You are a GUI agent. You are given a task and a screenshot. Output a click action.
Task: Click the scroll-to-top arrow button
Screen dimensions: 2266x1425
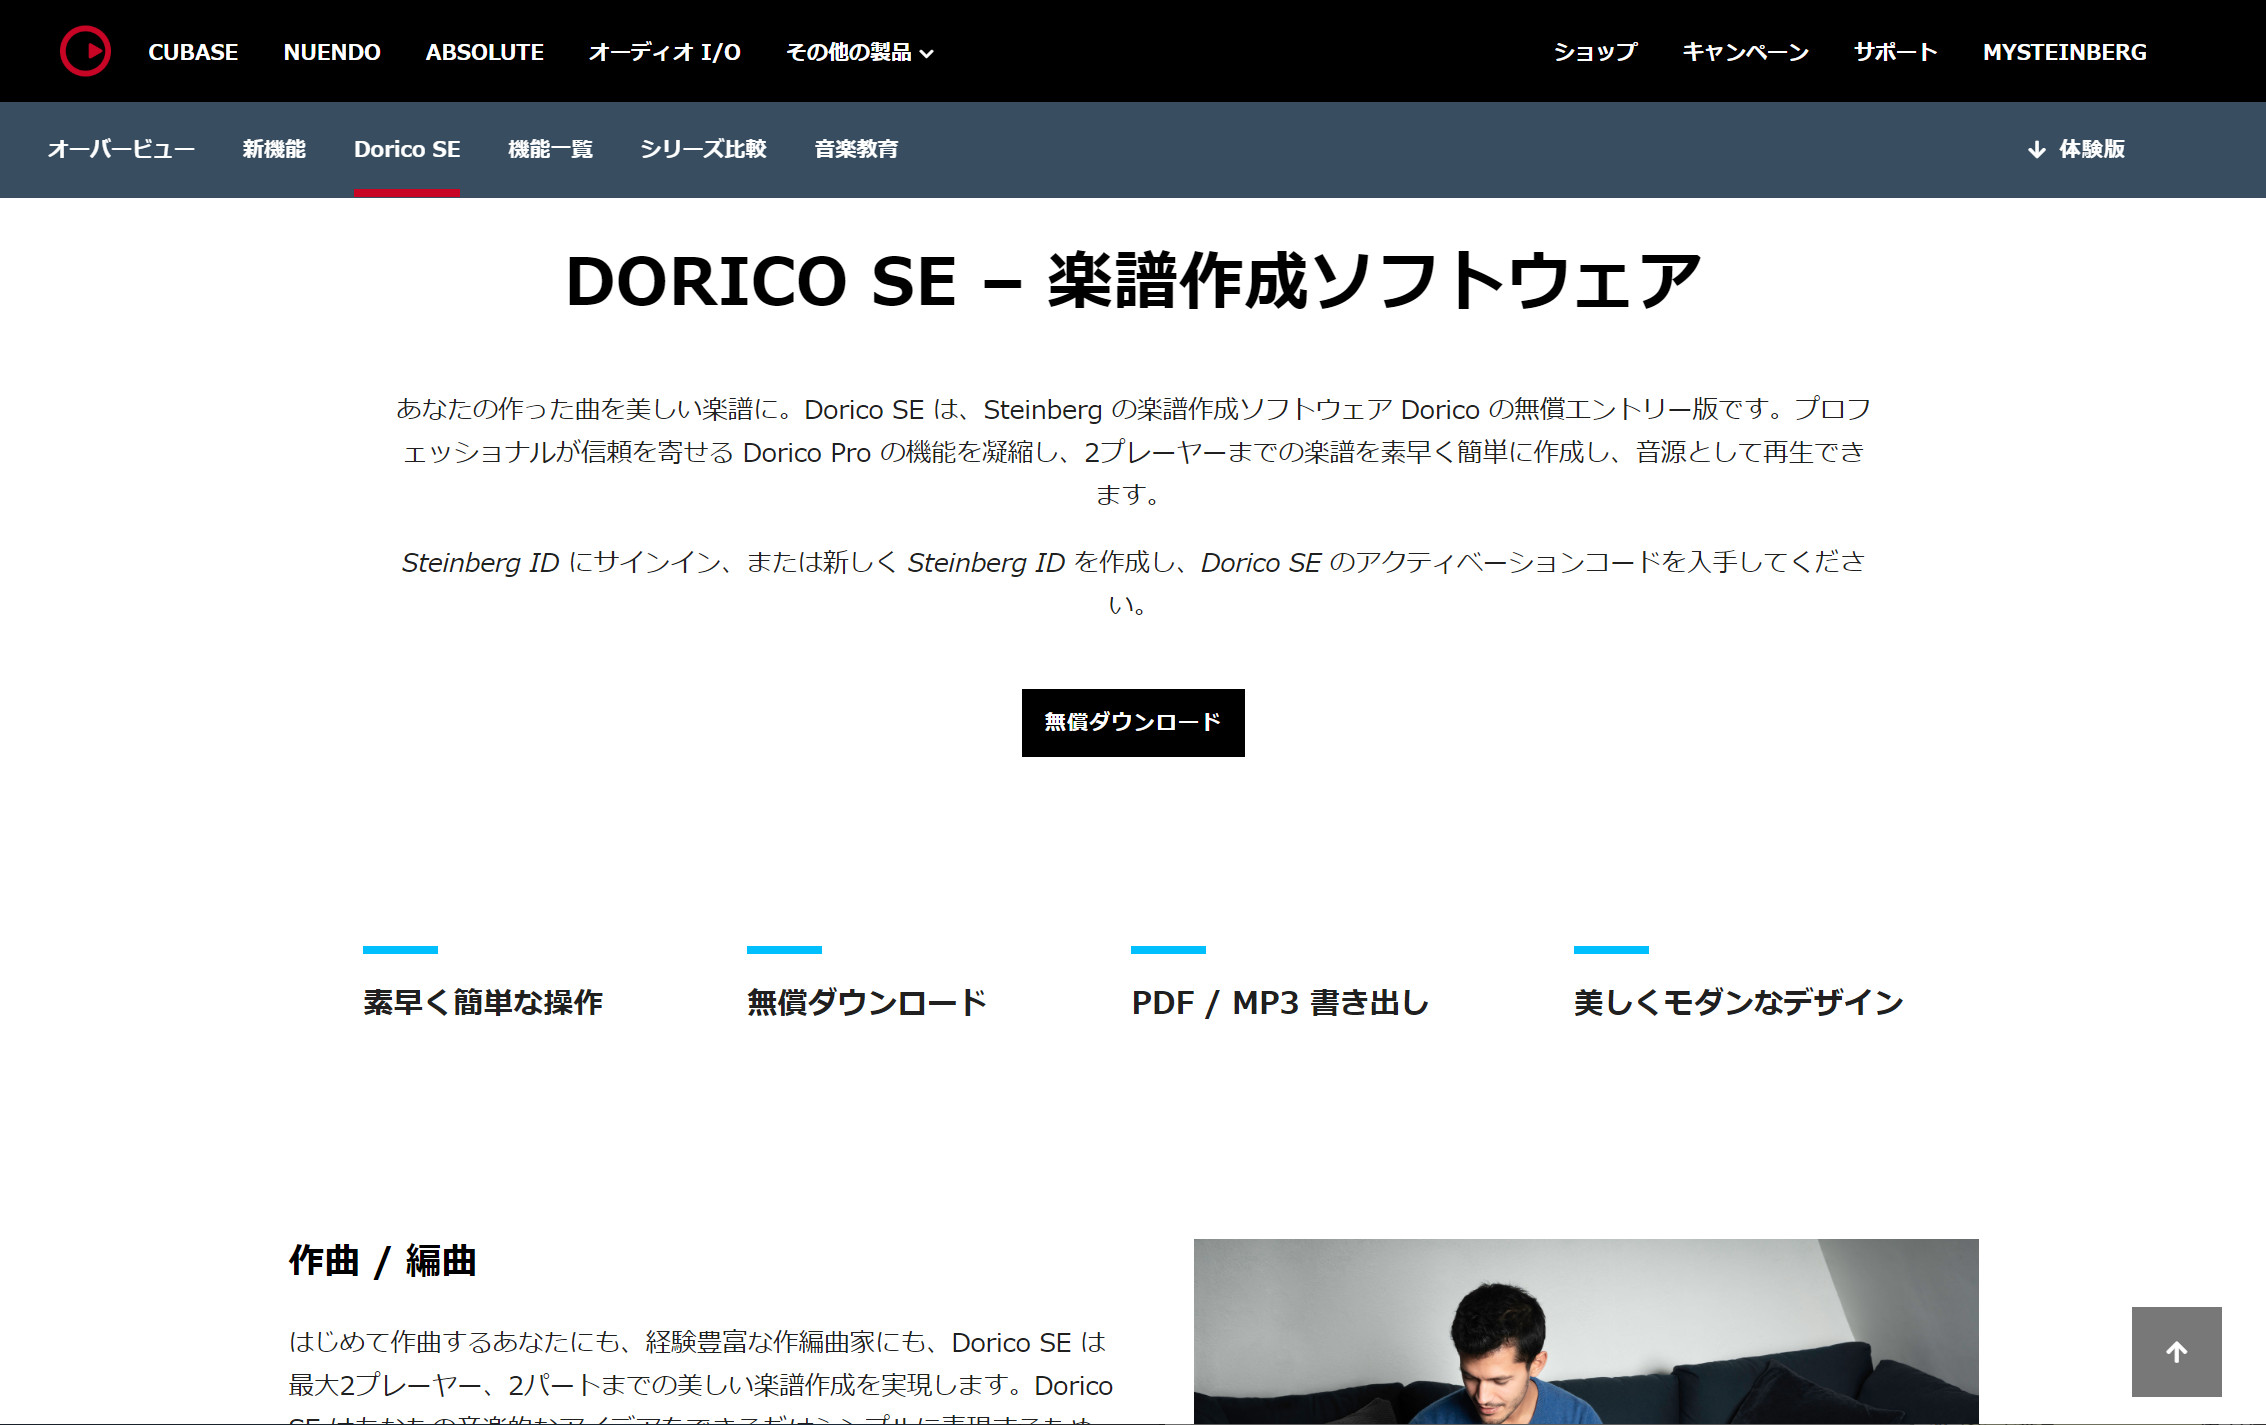2177,1352
